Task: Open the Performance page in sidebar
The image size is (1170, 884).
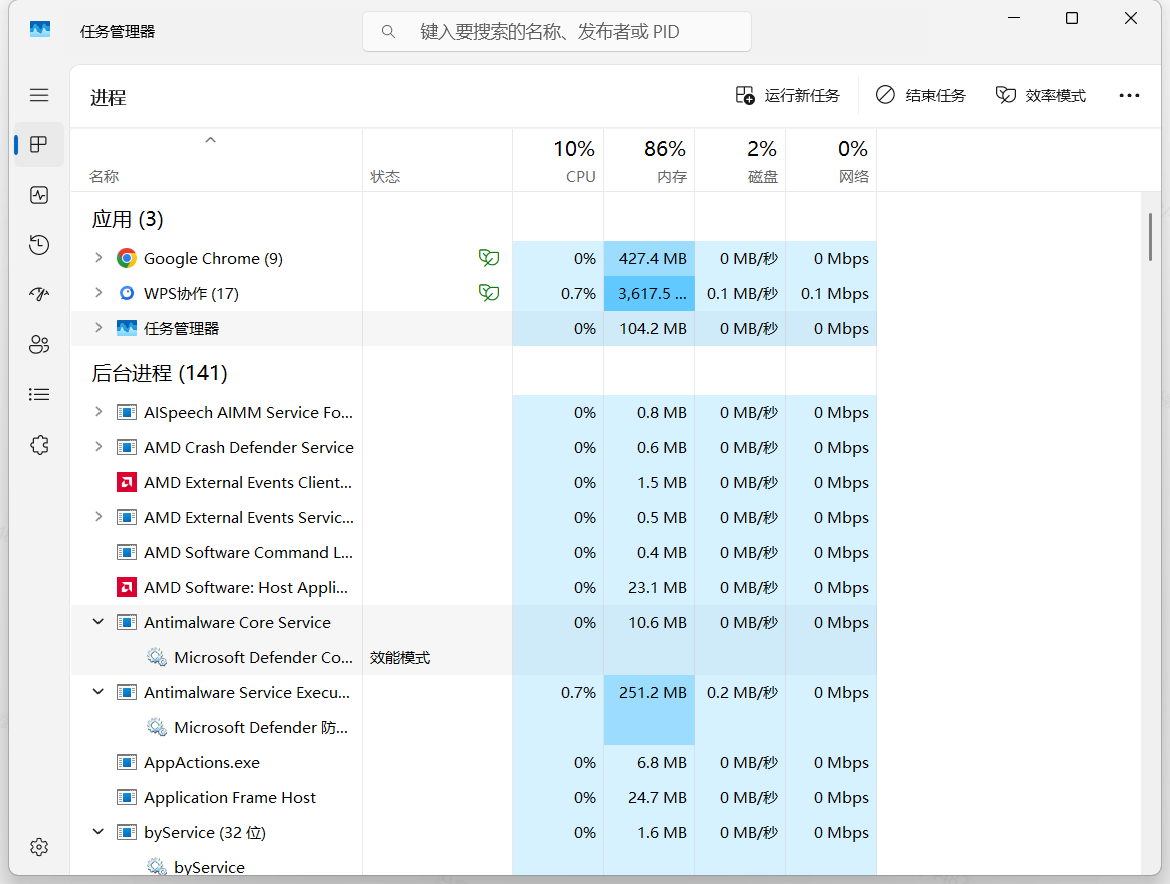Action: tap(39, 195)
